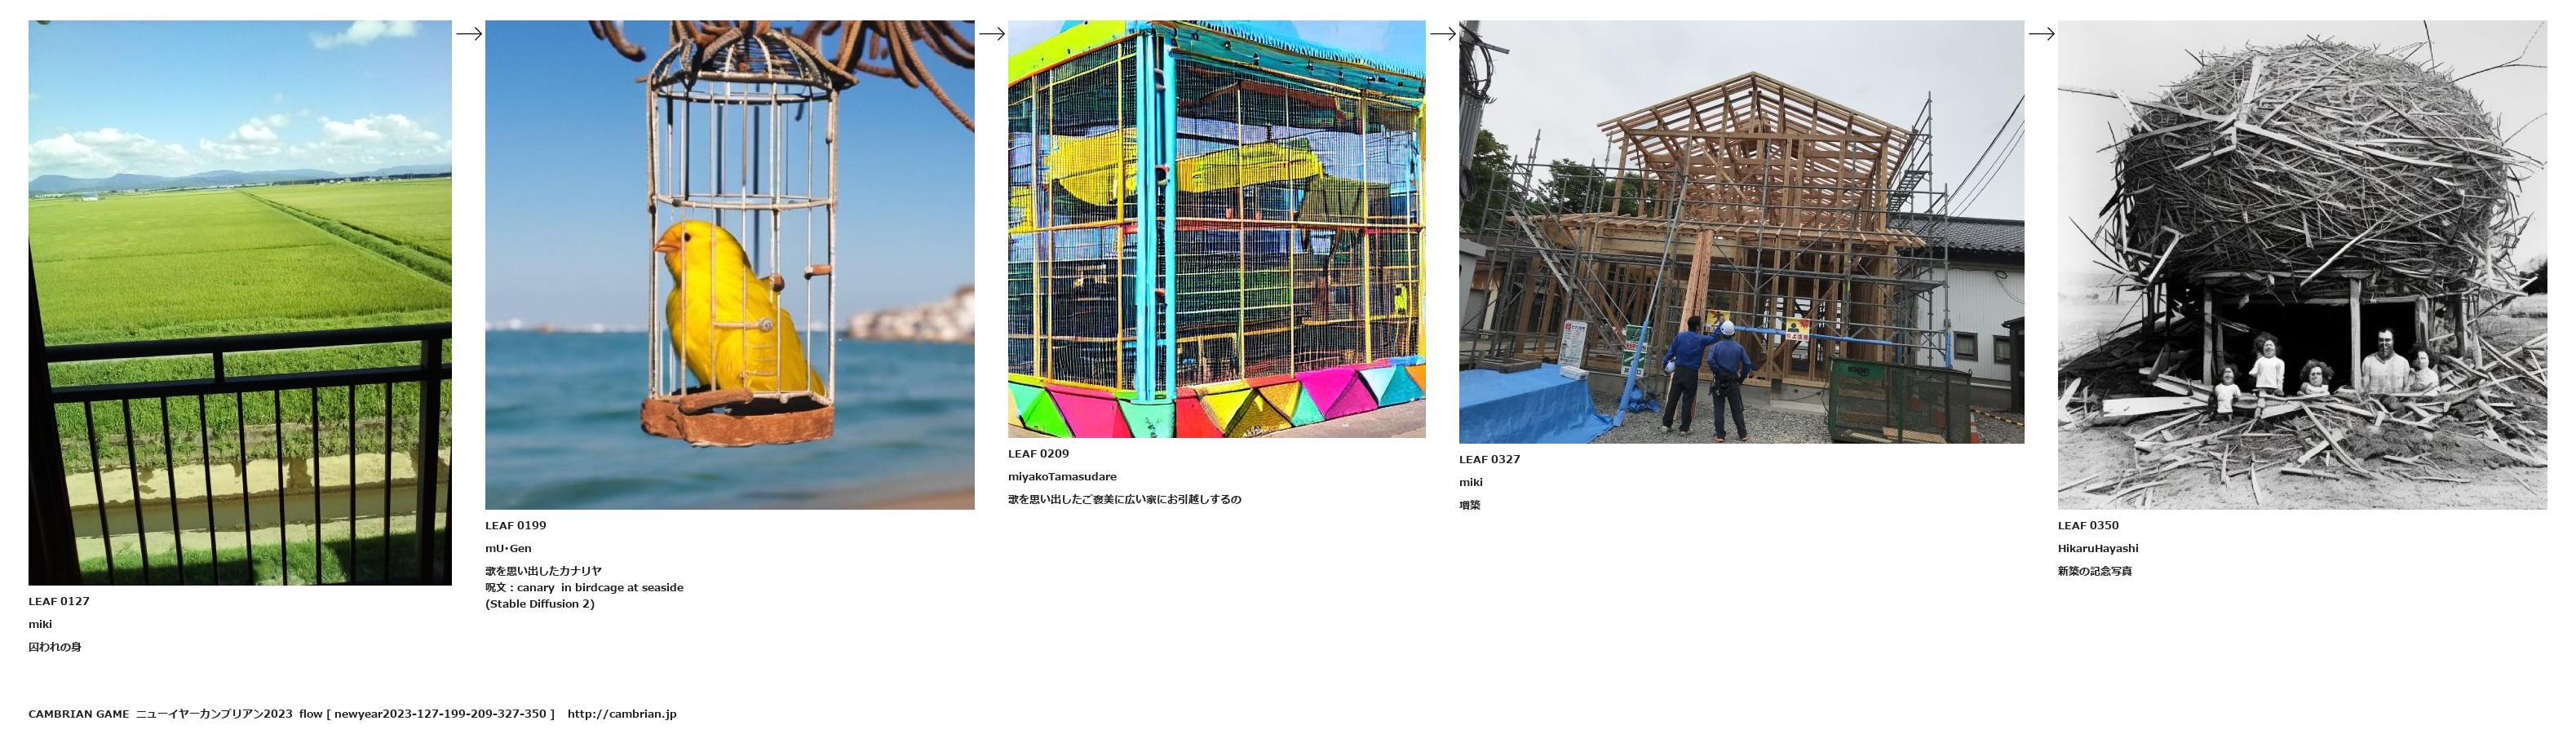Image resolution: width=2576 pixels, height=734 pixels.
Task: Click the LEAF 0209 label
Action: pos(1038,453)
